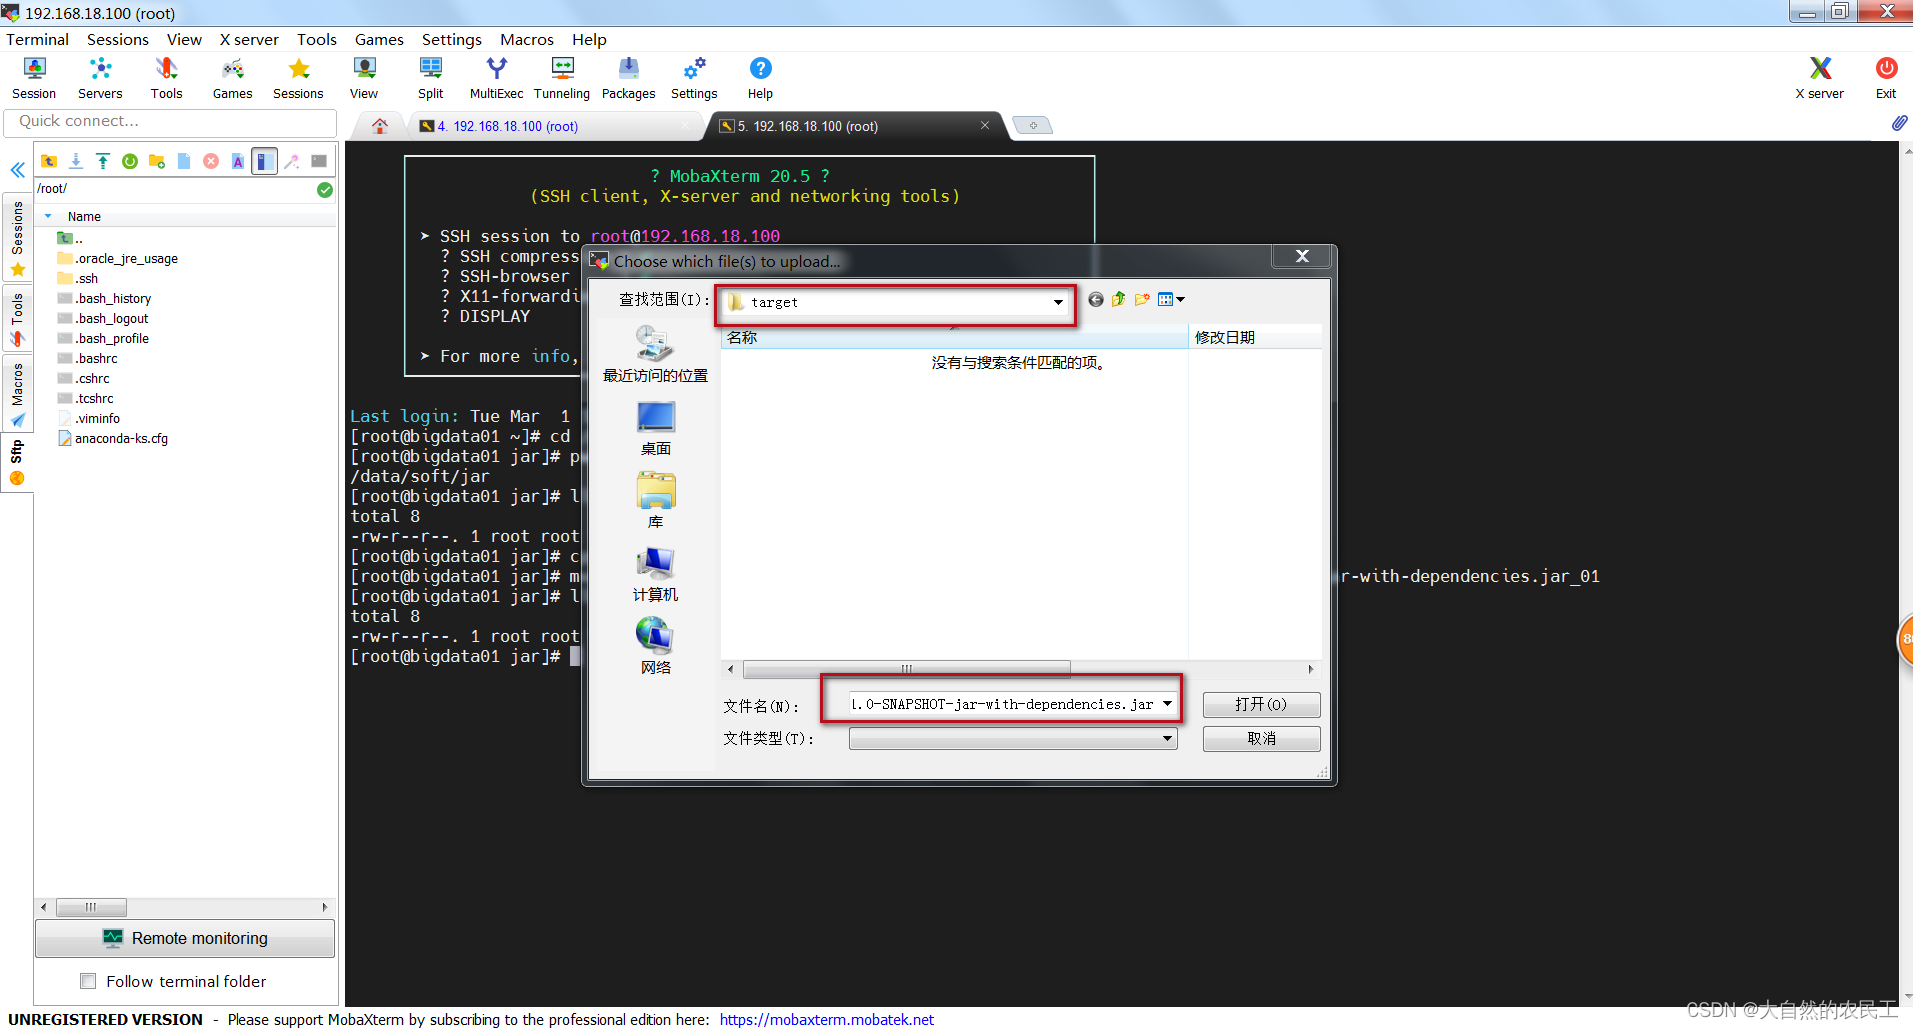
Task: Refresh the SFTP folder listing
Action: pos(130,161)
